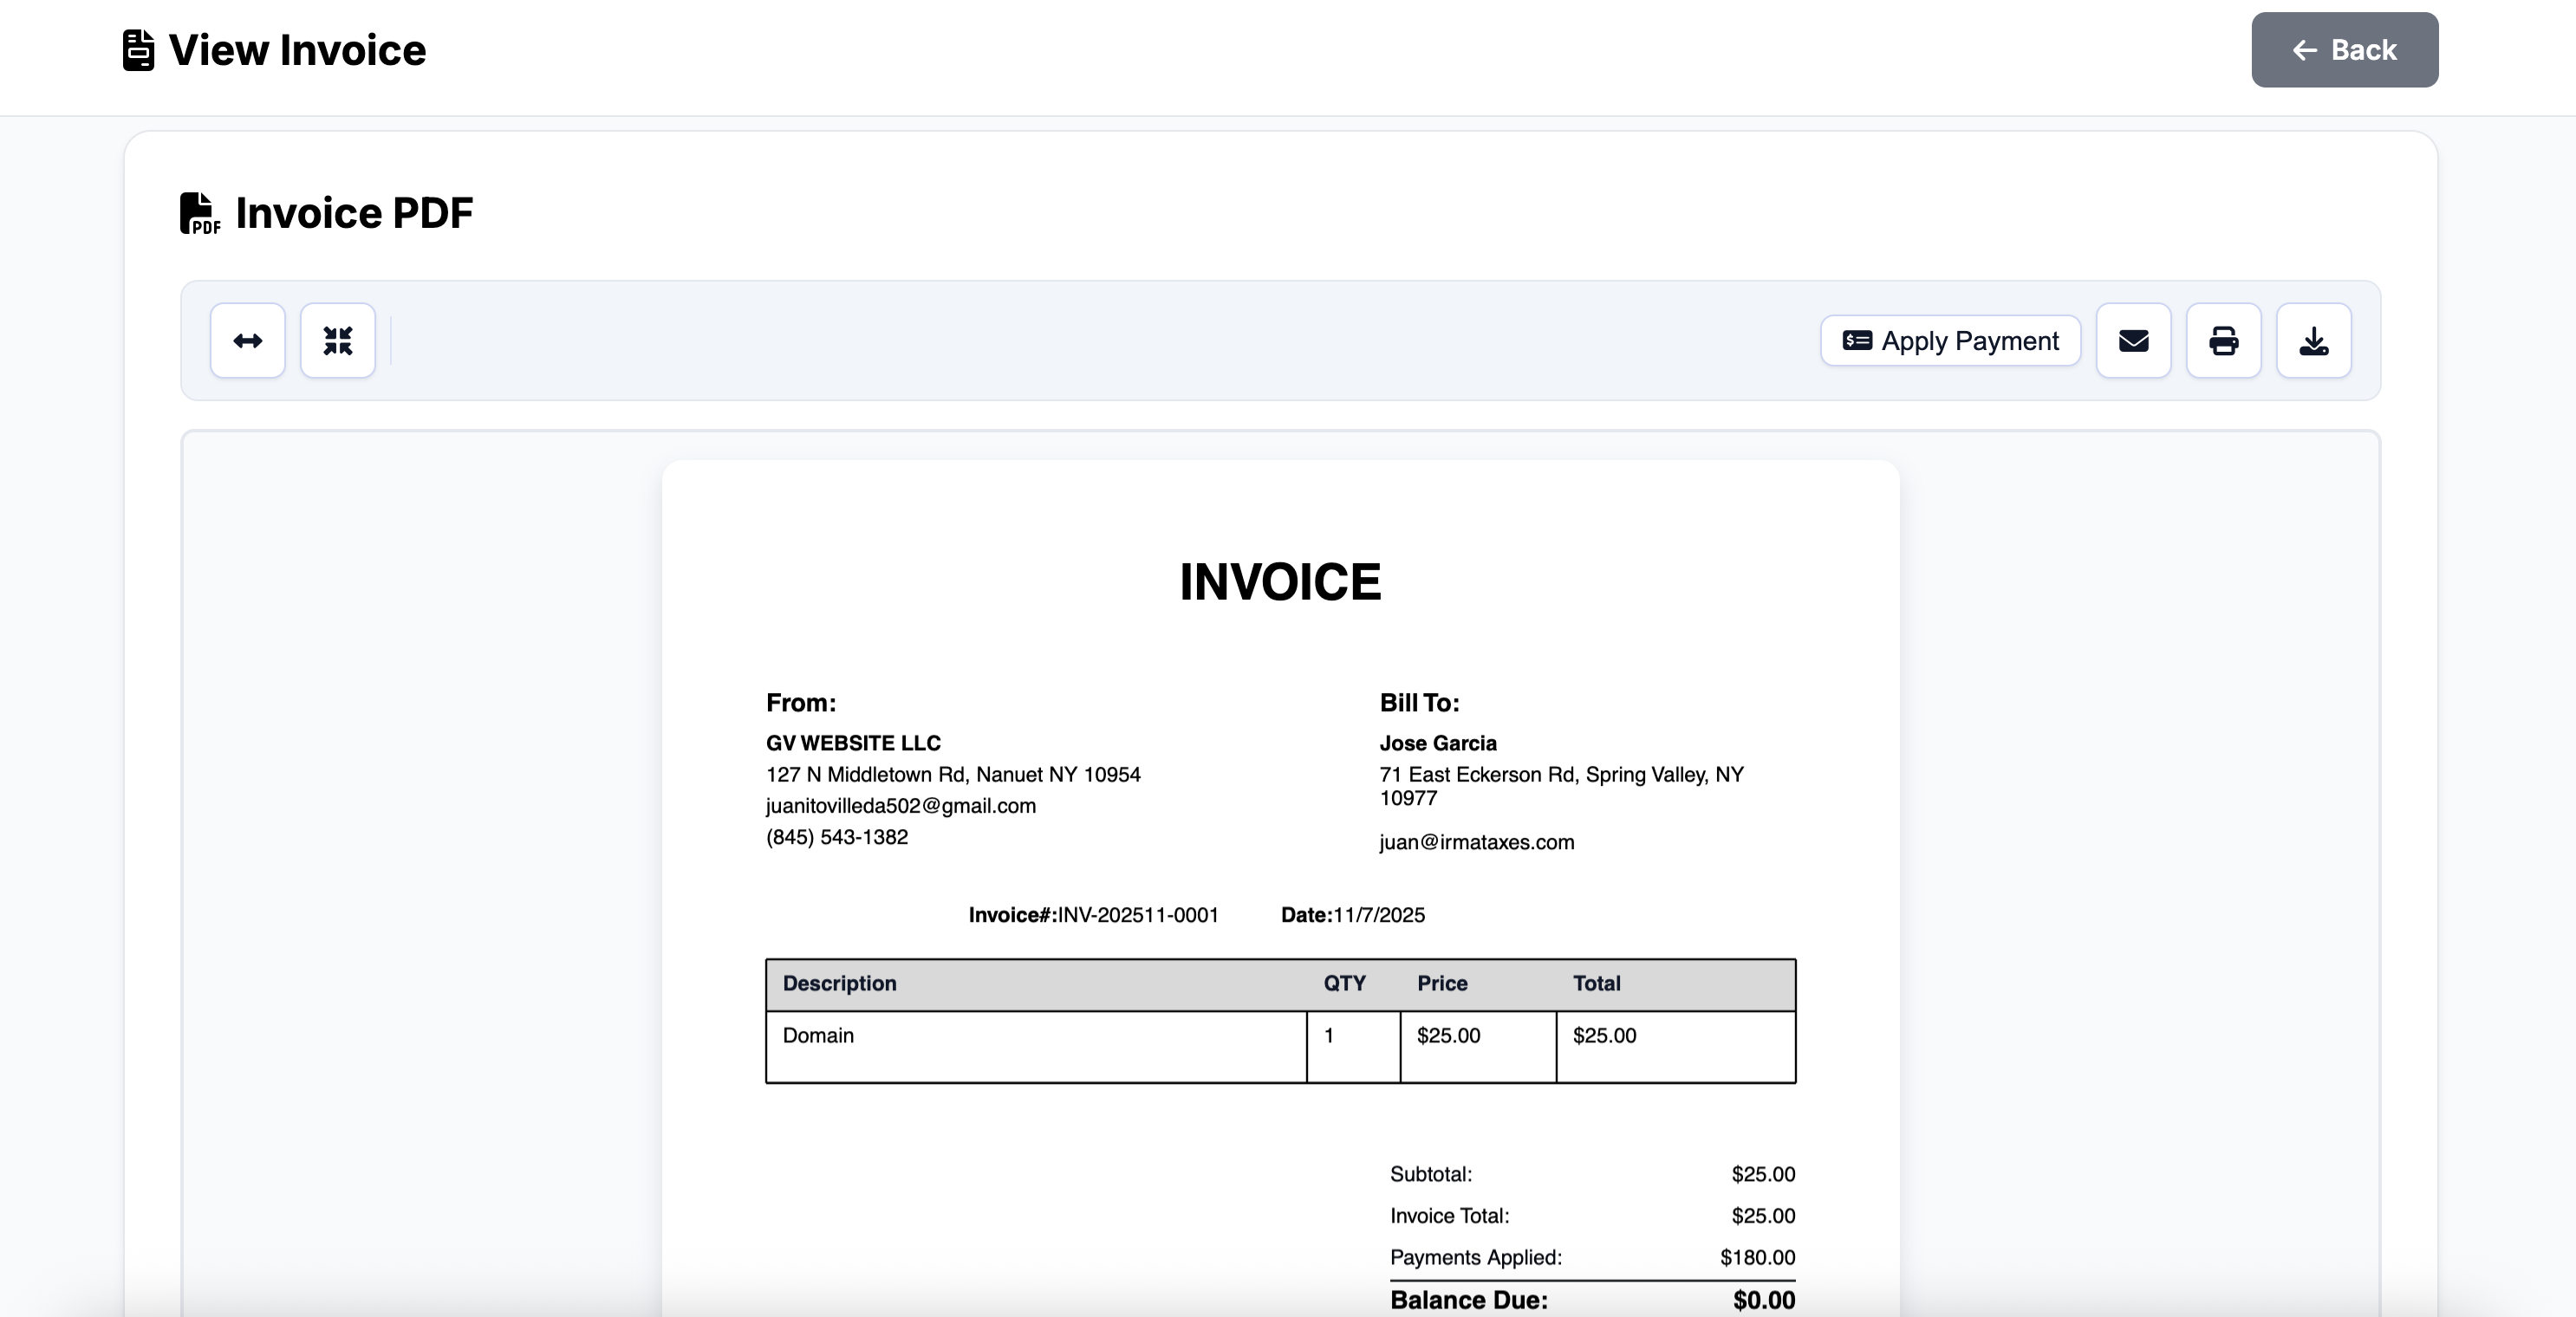Screen dimensions: 2576x1317
Task: Click the Description column header in the table
Action: pos(839,983)
